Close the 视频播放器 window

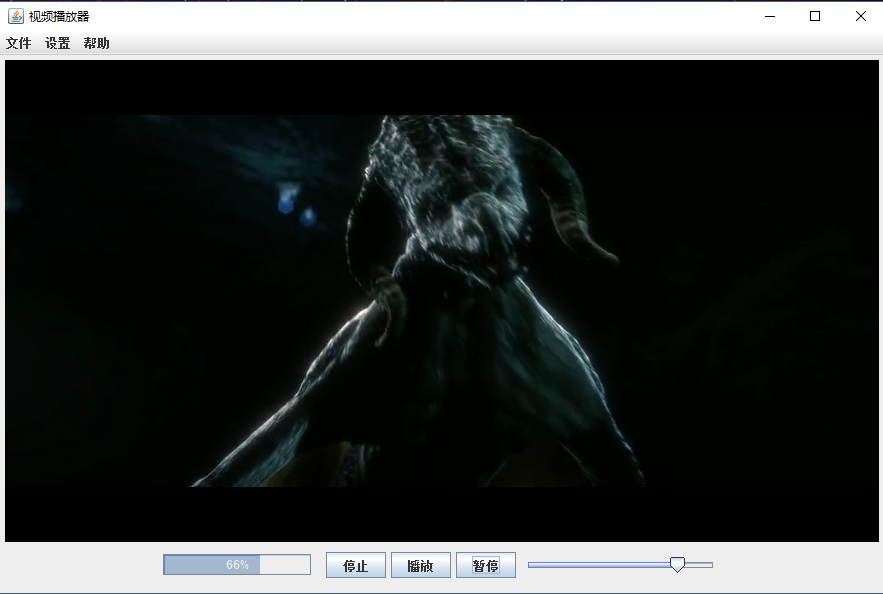860,15
